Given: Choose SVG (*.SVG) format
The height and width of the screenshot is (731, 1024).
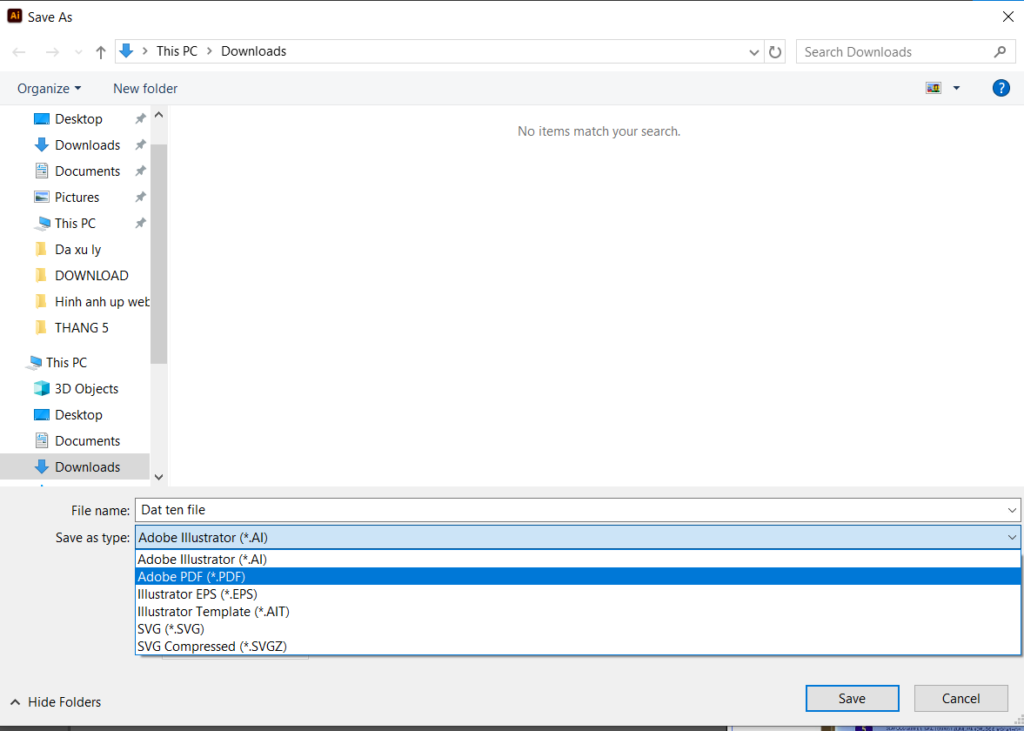Looking at the screenshot, I should (x=578, y=629).
